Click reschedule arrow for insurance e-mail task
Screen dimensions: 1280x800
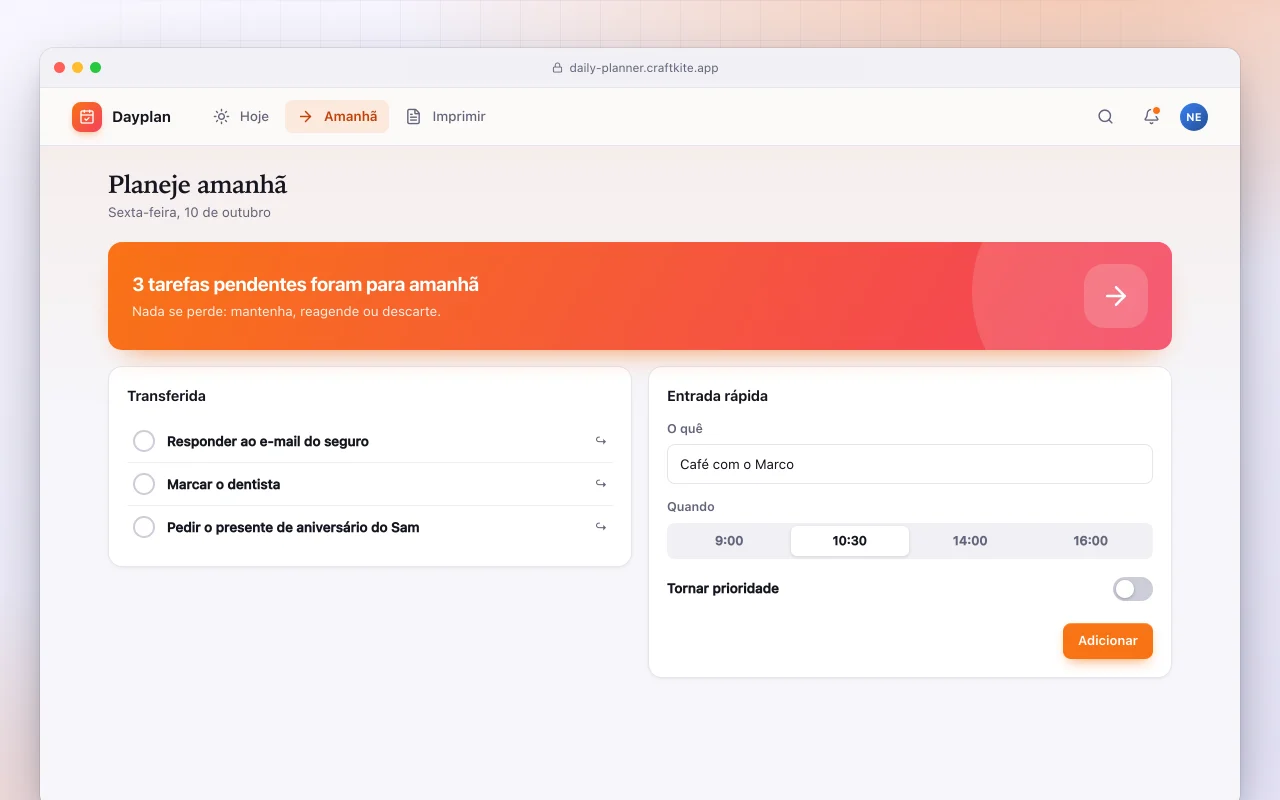(x=601, y=441)
